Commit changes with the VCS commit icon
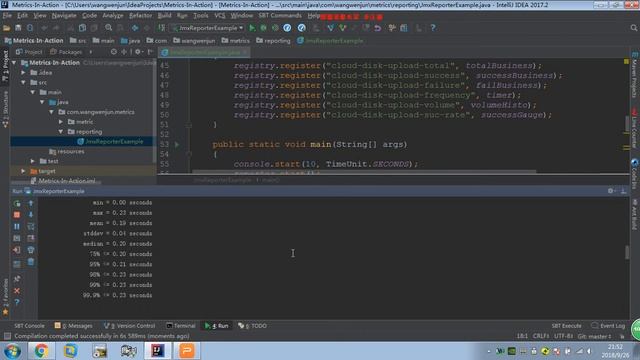The image size is (640, 360). 342,28
